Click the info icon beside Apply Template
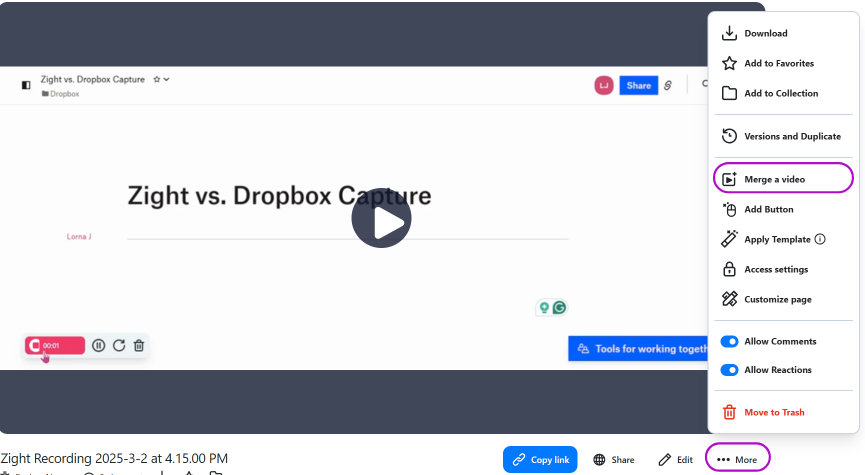 [x=820, y=240]
